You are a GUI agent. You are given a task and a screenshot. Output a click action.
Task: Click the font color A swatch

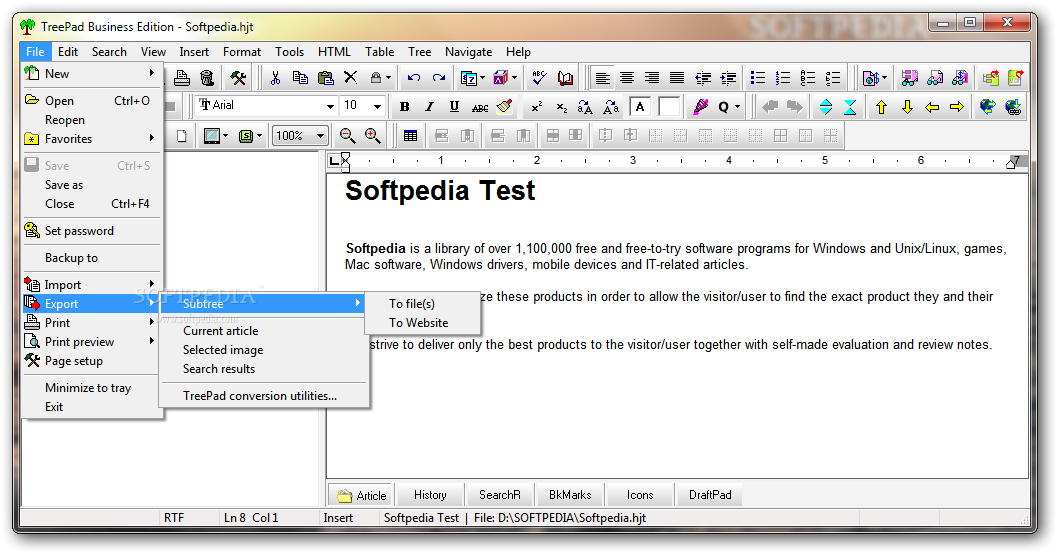(x=640, y=107)
